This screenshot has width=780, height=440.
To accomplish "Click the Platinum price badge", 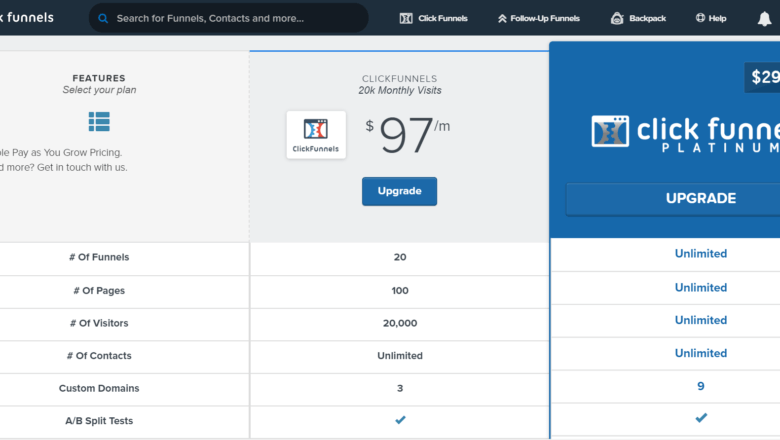I will (762, 77).
